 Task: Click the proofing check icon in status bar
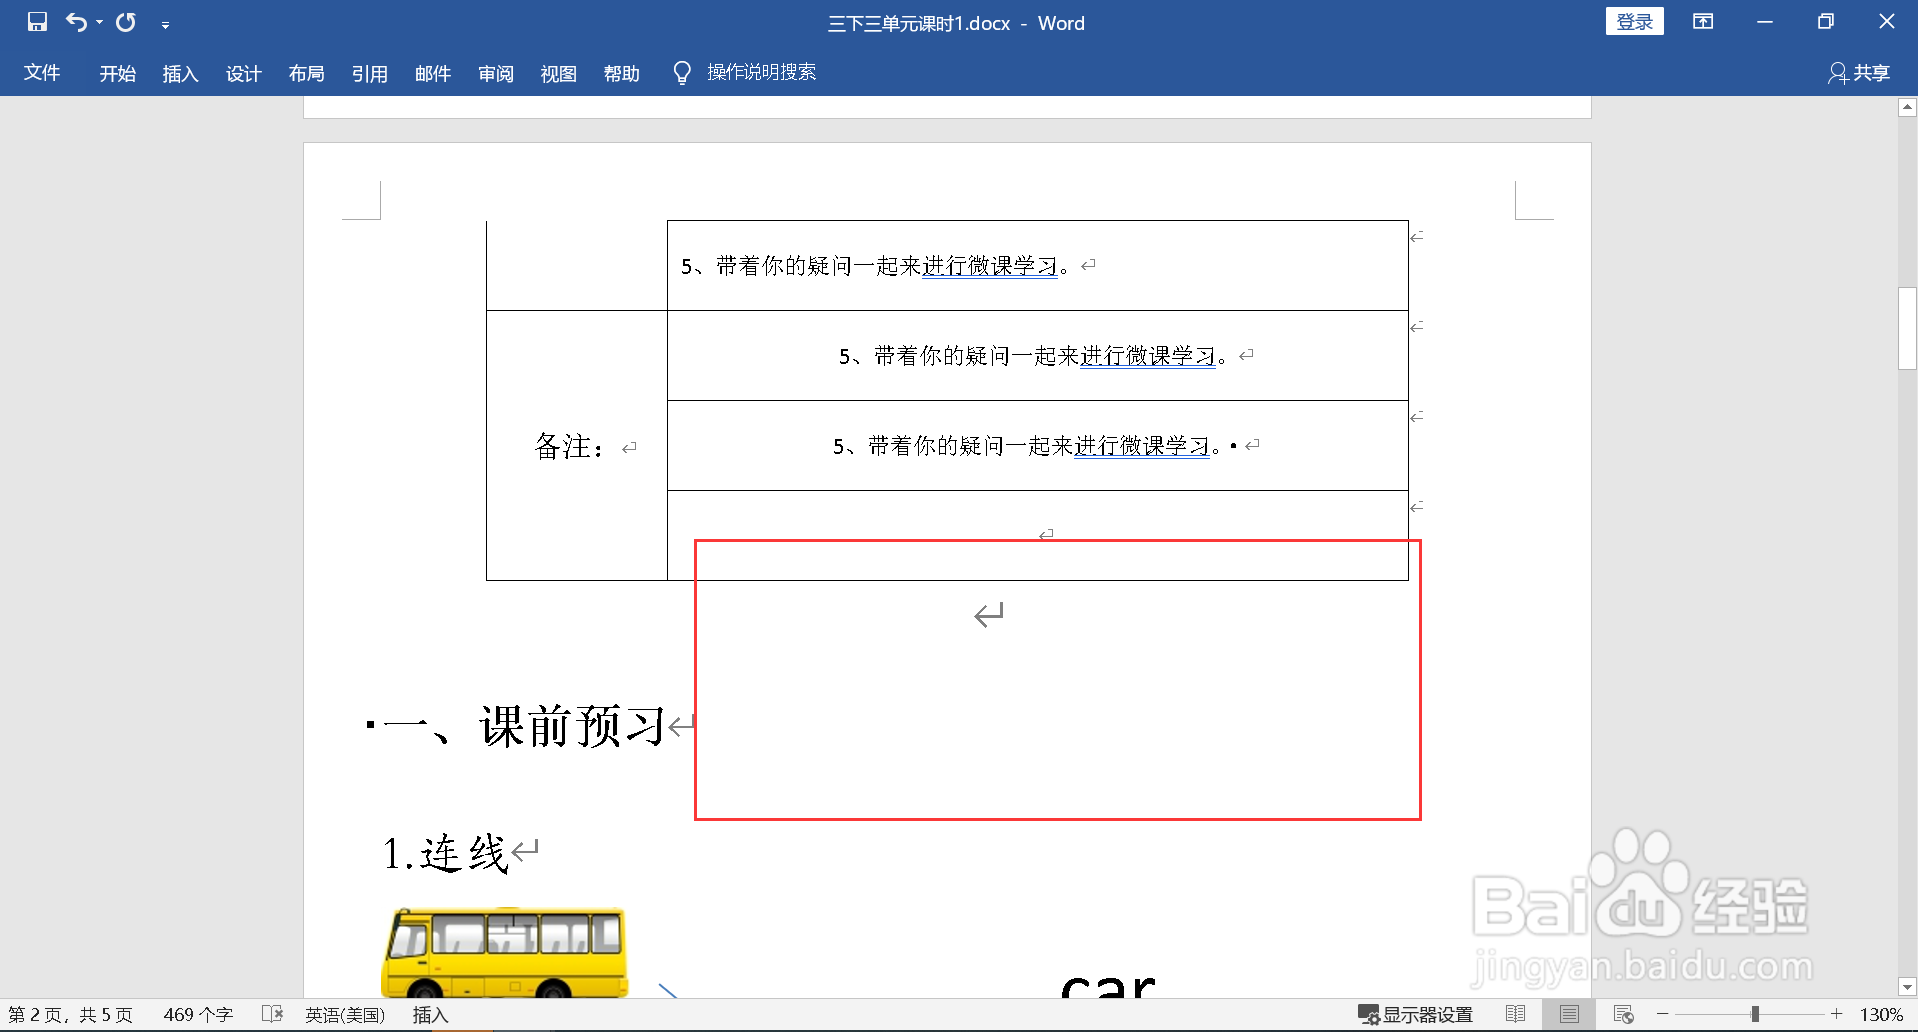point(272,1015)
